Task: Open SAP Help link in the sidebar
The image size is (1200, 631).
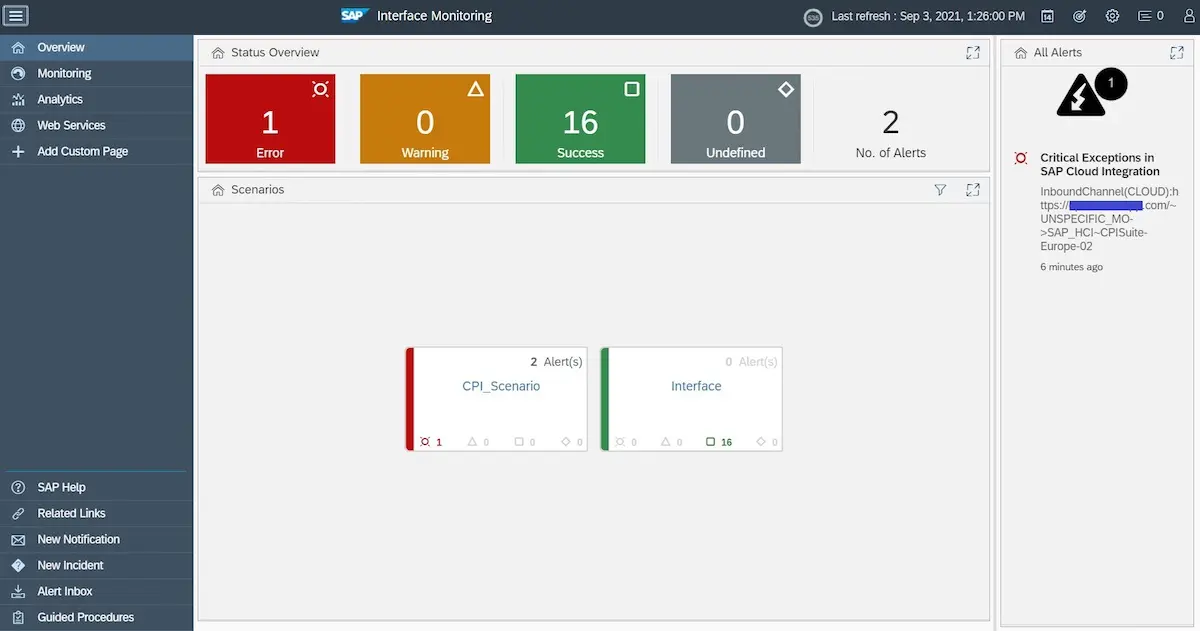Action: (97, 488)
